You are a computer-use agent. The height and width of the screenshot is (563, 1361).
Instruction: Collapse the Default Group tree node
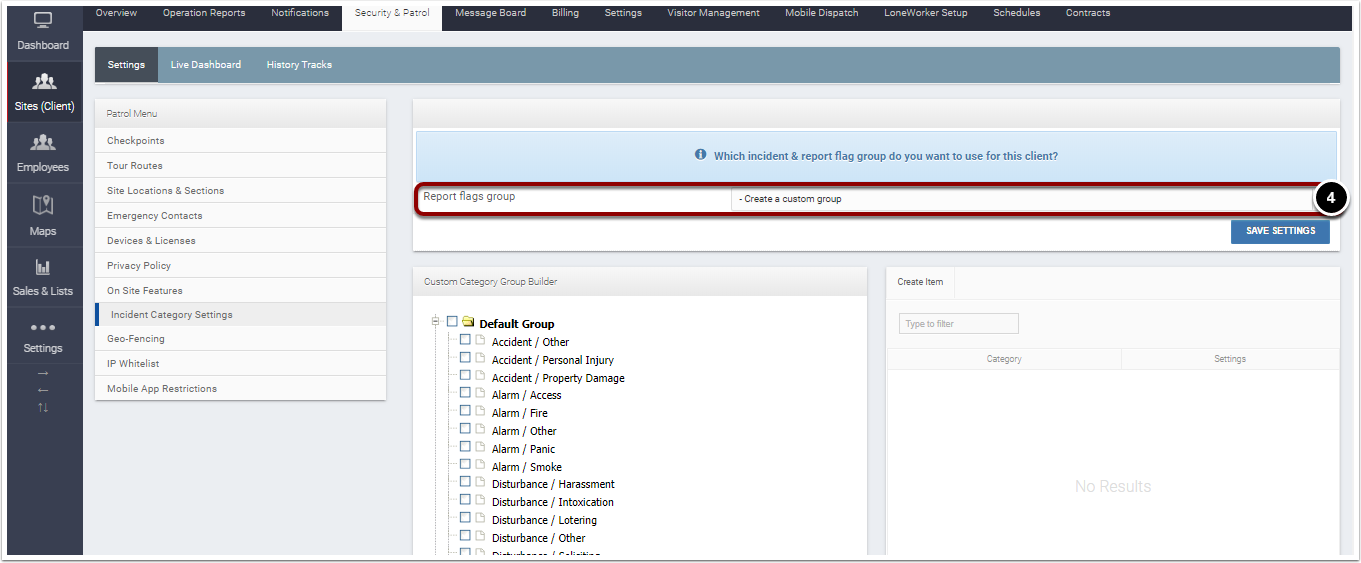click(x=436, y=322)
